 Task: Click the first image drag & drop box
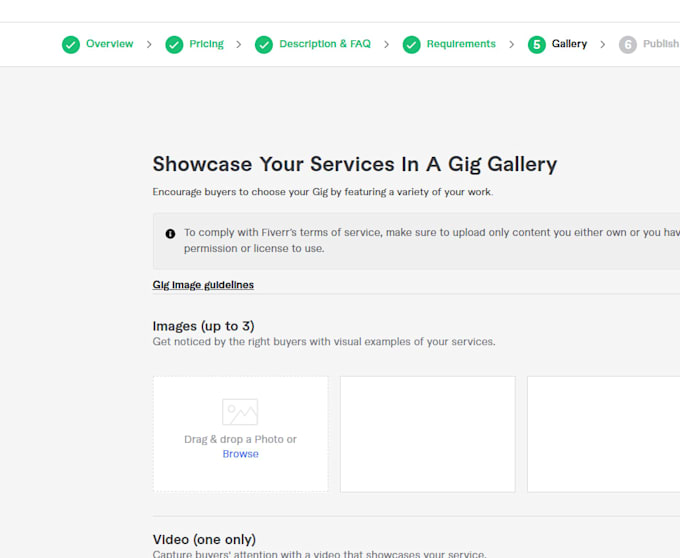pyautogui.click(x=240, y=434)
